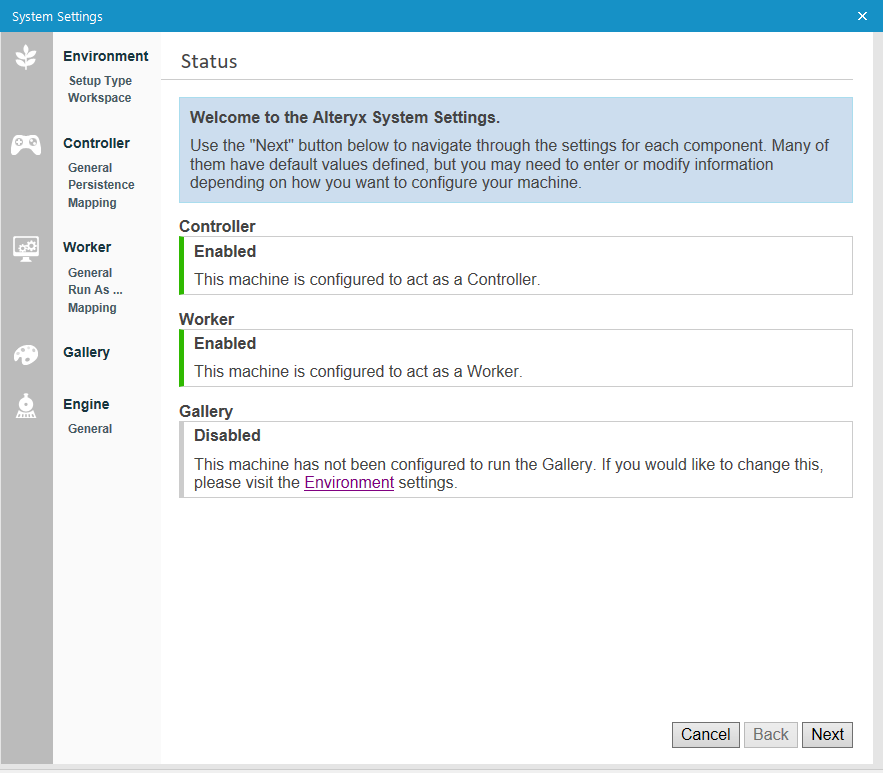
Task: Click the Worker monitor gears icon
Action: (26, 248)
